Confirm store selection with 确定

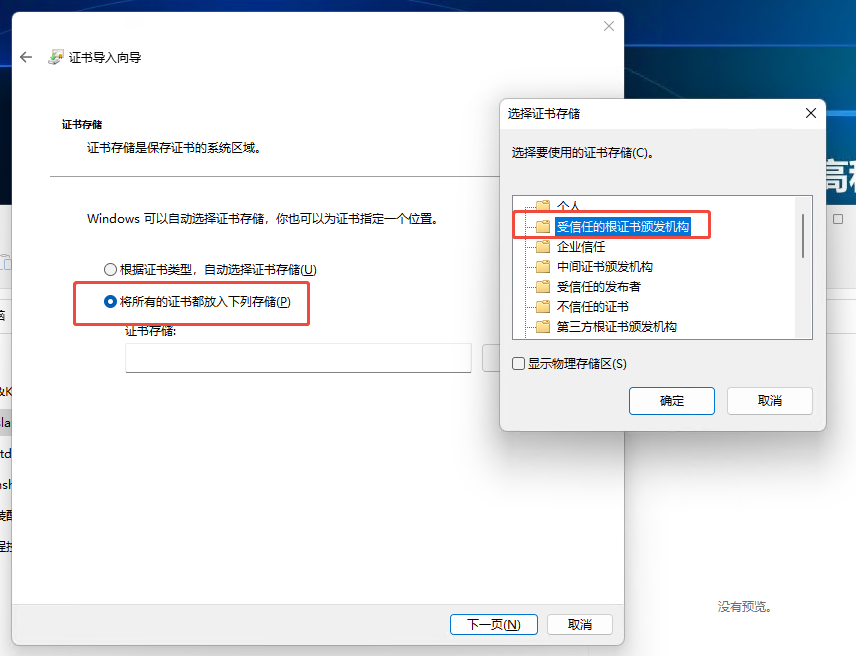pyautogui.click(x=671, y=401)
